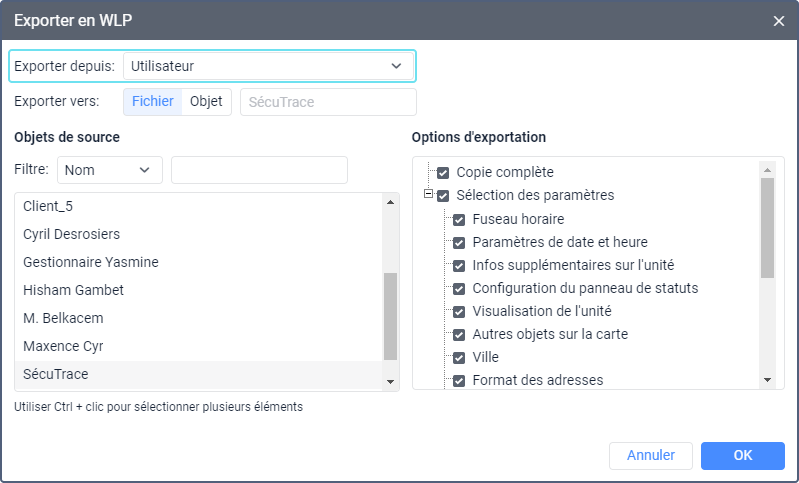799x483 pixels.
Task: Switch to the Fichier export target
Action: tap(153, 101)
